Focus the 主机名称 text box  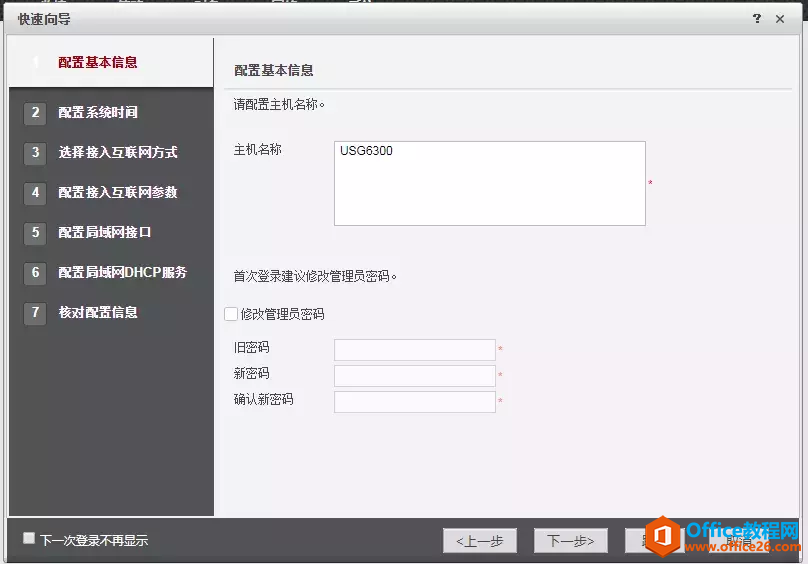pyautogui.click(x=490, y=184)
